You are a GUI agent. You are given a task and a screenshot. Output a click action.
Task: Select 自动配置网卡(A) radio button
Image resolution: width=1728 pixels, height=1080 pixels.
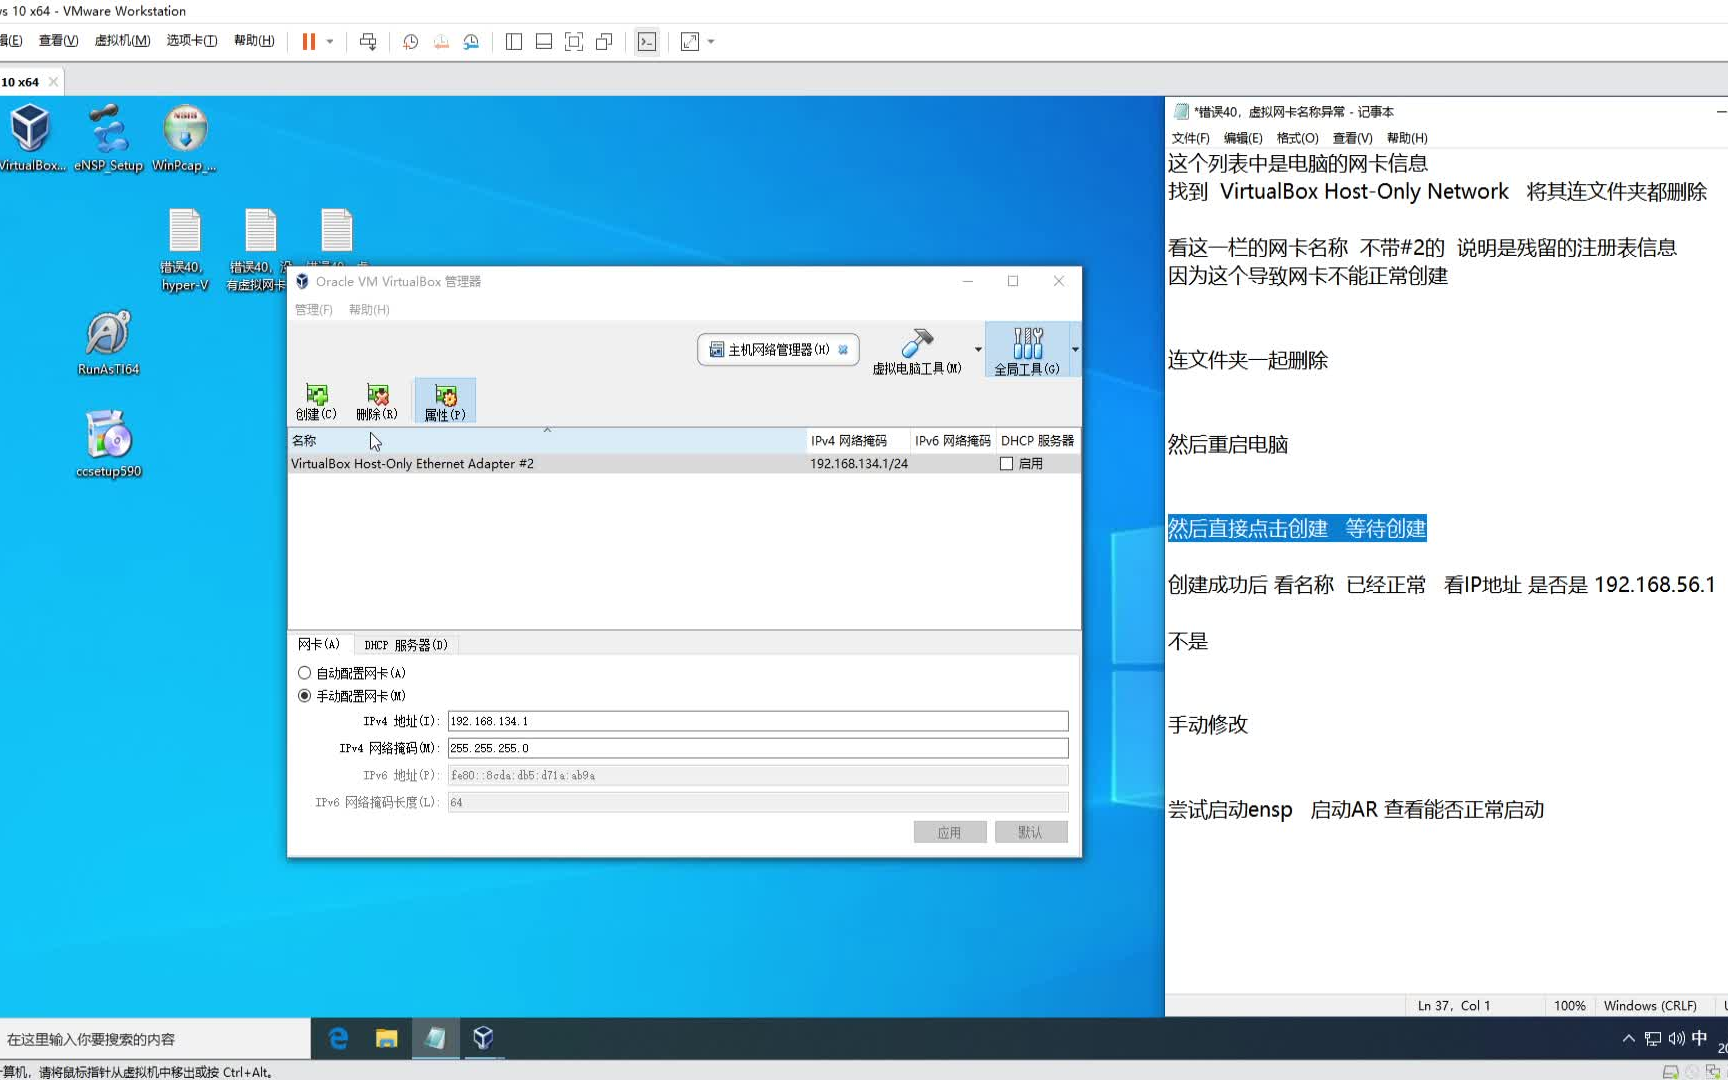point(305,673)
